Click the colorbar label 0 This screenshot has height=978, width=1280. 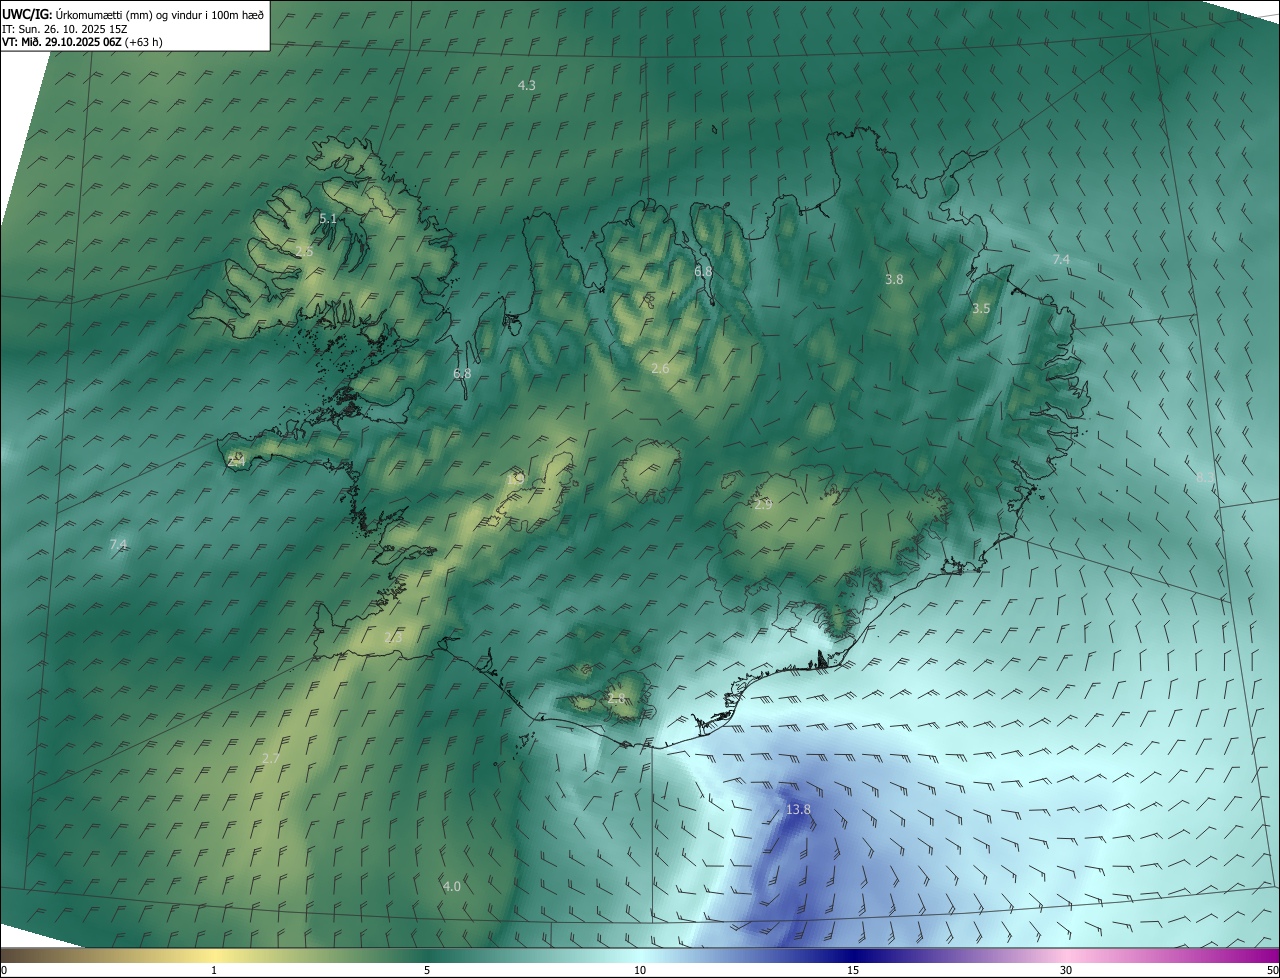point(4,970)
